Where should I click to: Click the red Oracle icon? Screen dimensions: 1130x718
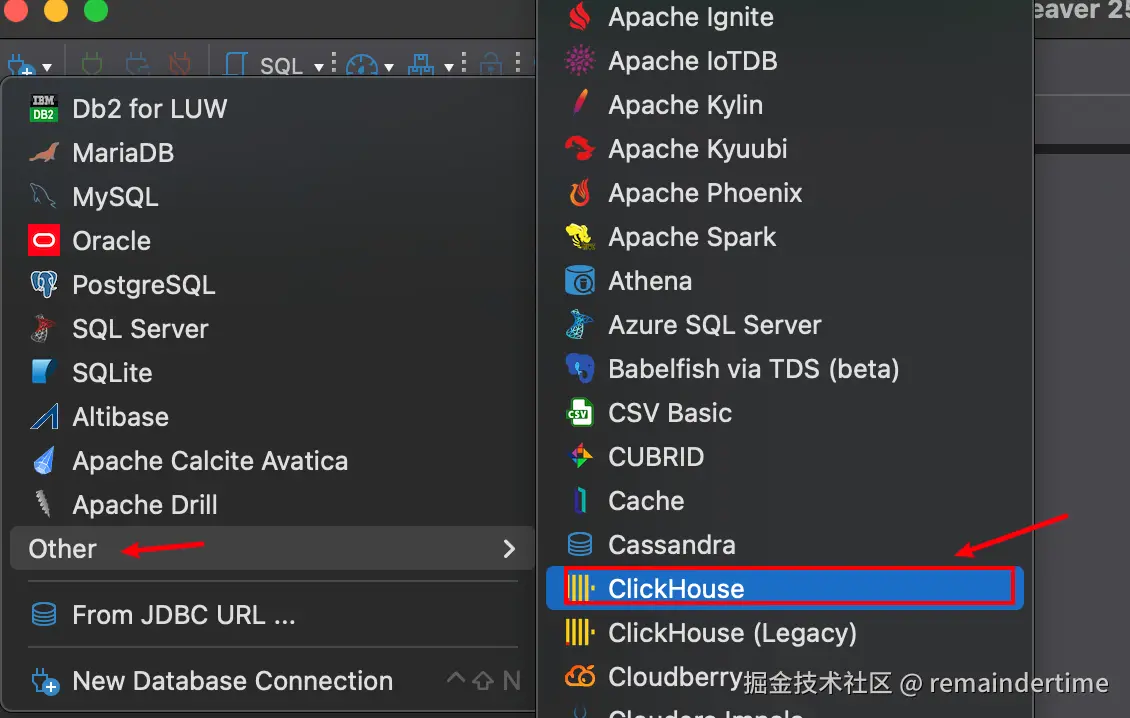[x=43, y=240]
